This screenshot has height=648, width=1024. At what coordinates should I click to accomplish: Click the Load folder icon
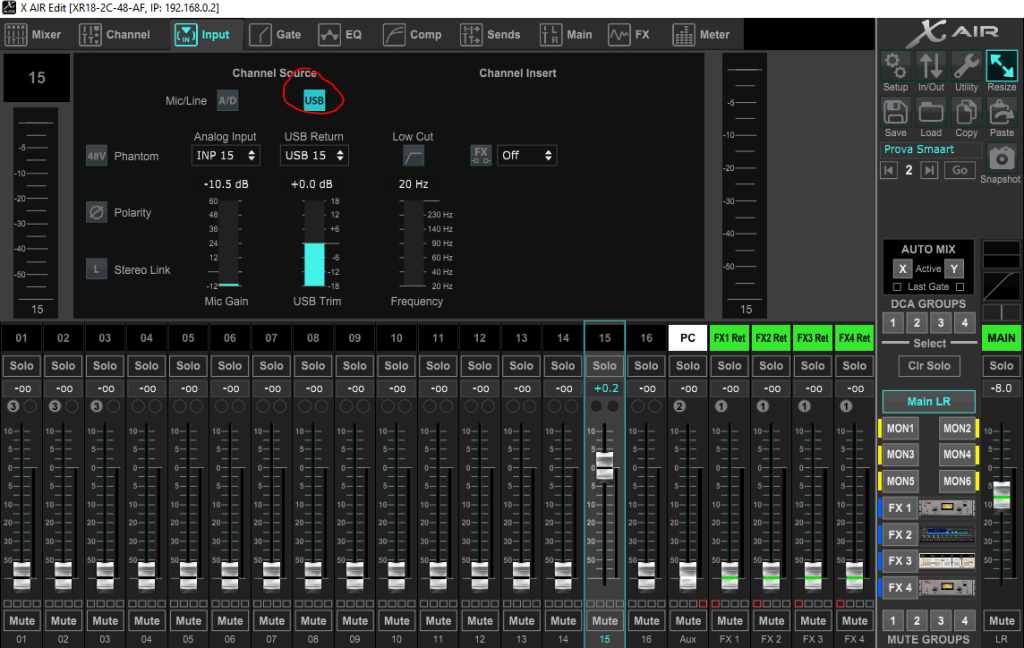tap(931, 112)
